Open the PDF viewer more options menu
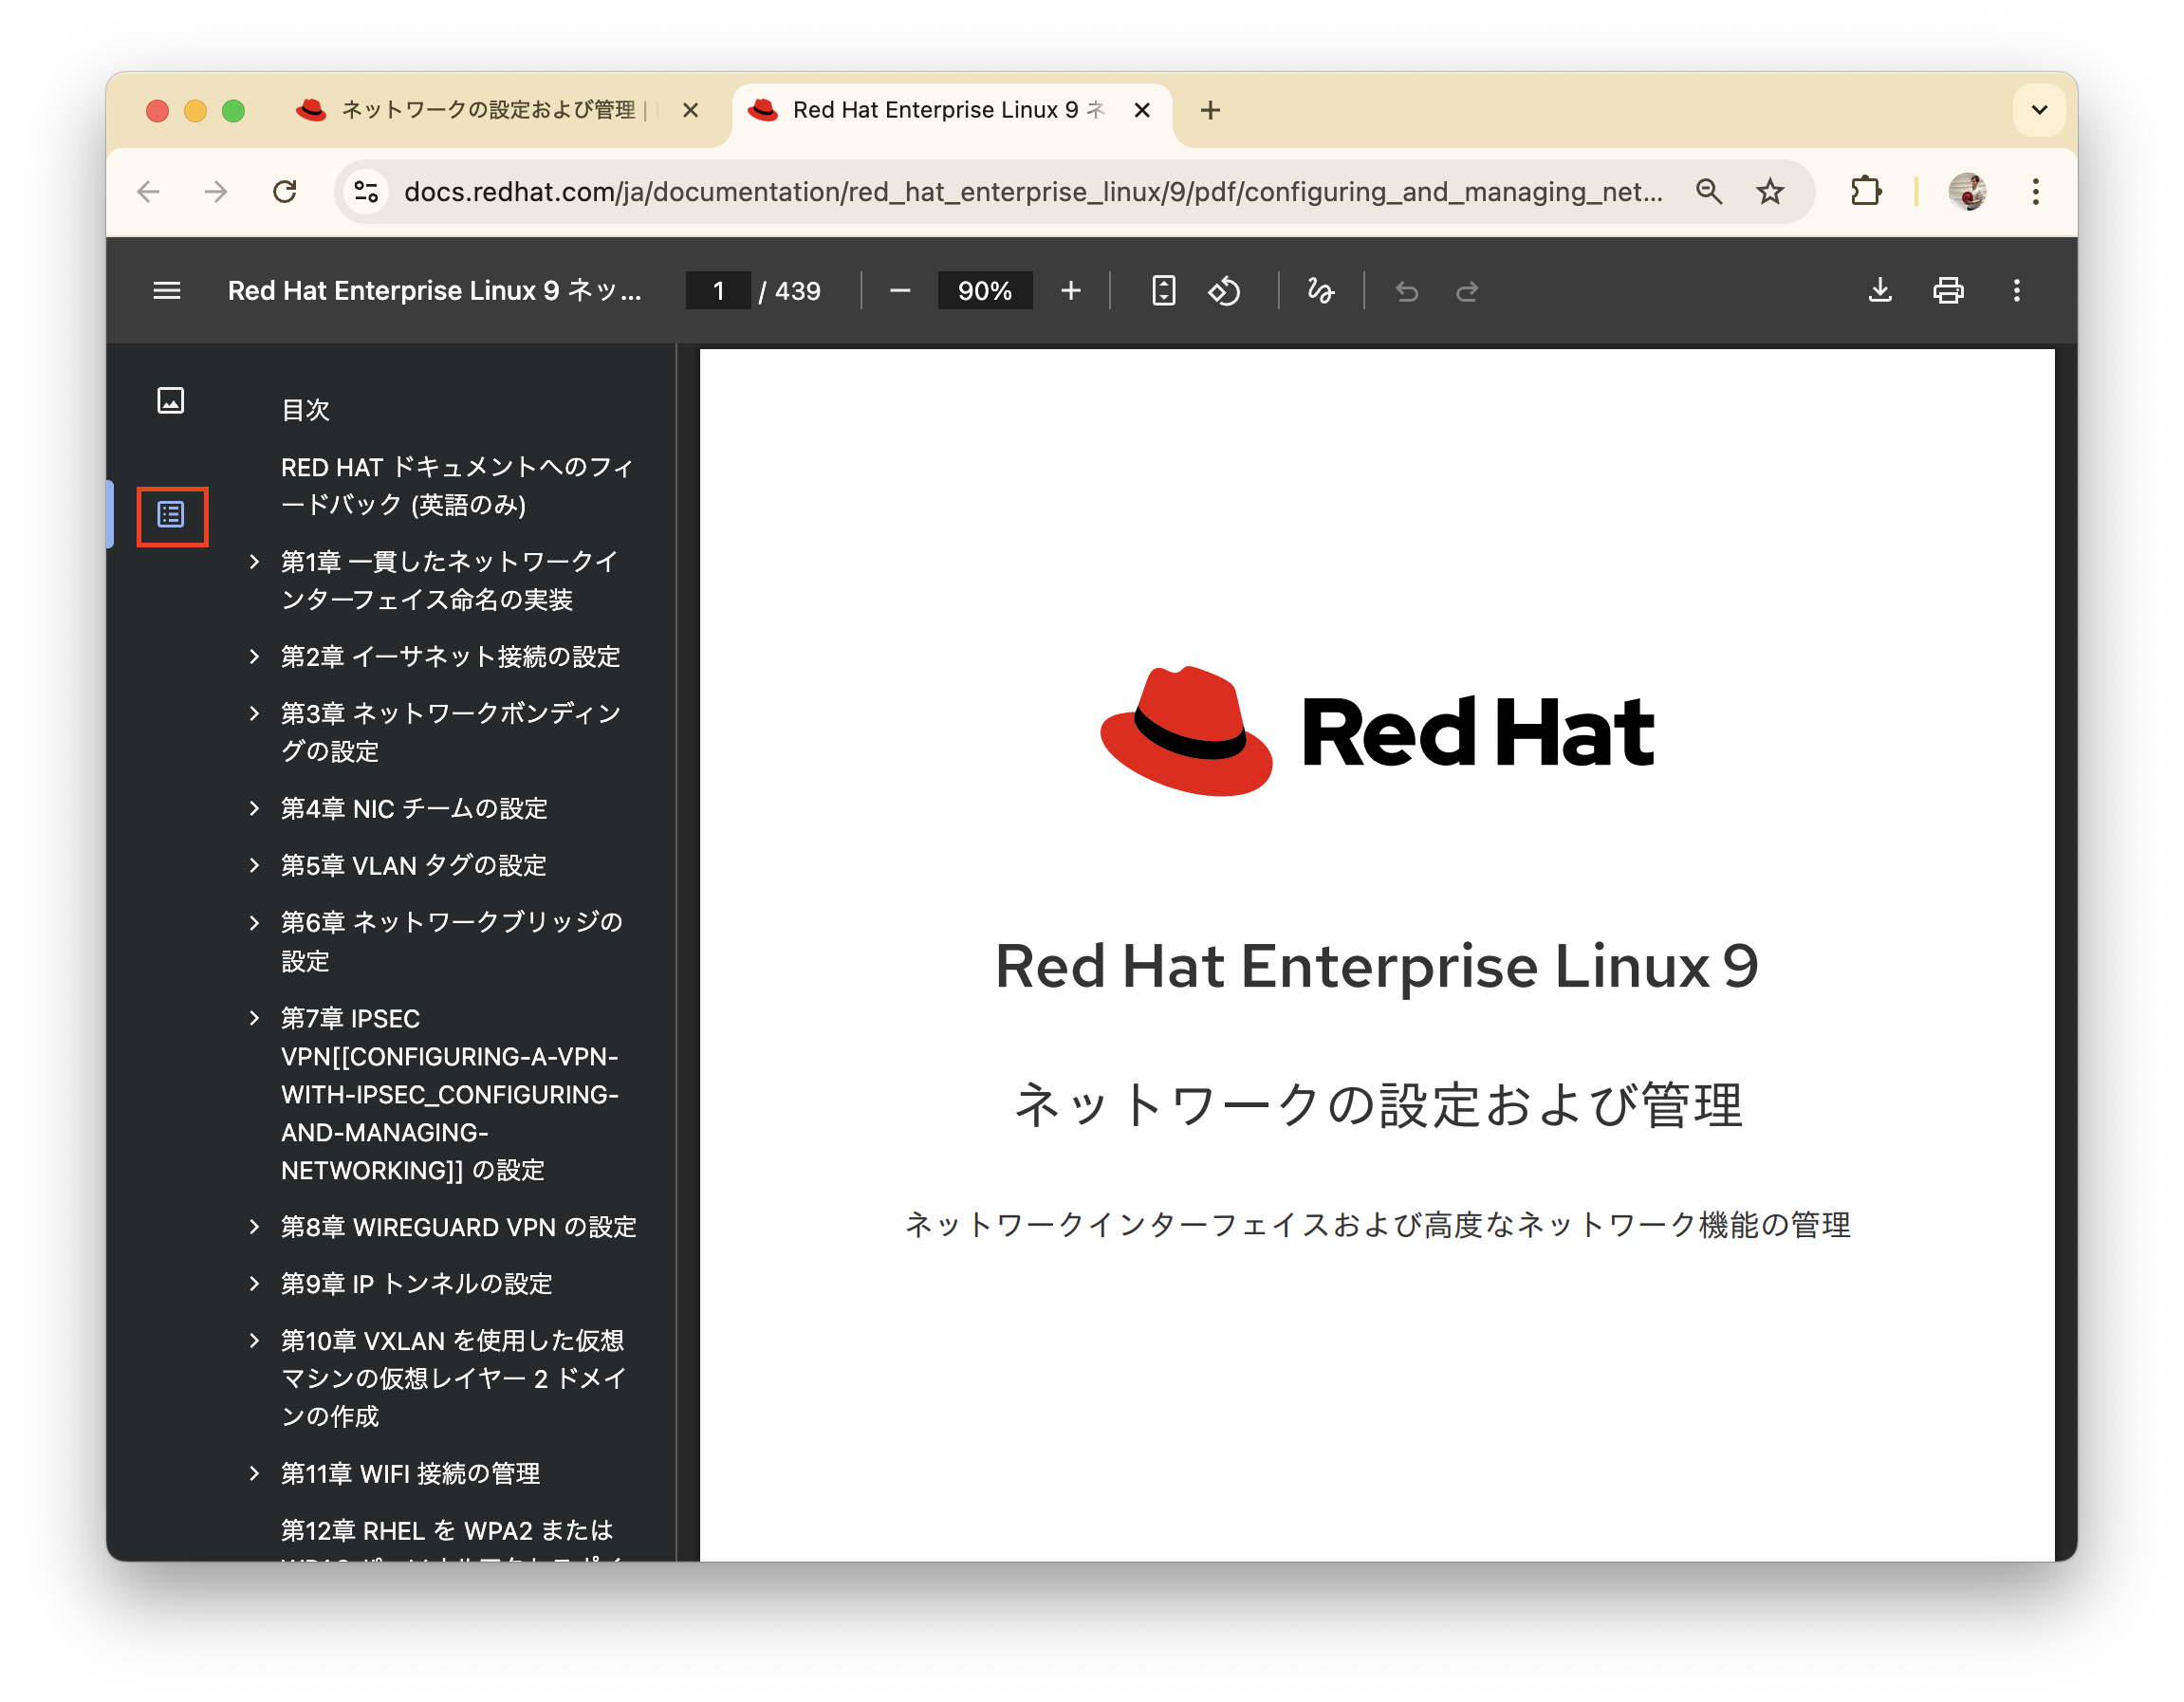This screenshot has width=2184, height=1702. (2016, 291)
